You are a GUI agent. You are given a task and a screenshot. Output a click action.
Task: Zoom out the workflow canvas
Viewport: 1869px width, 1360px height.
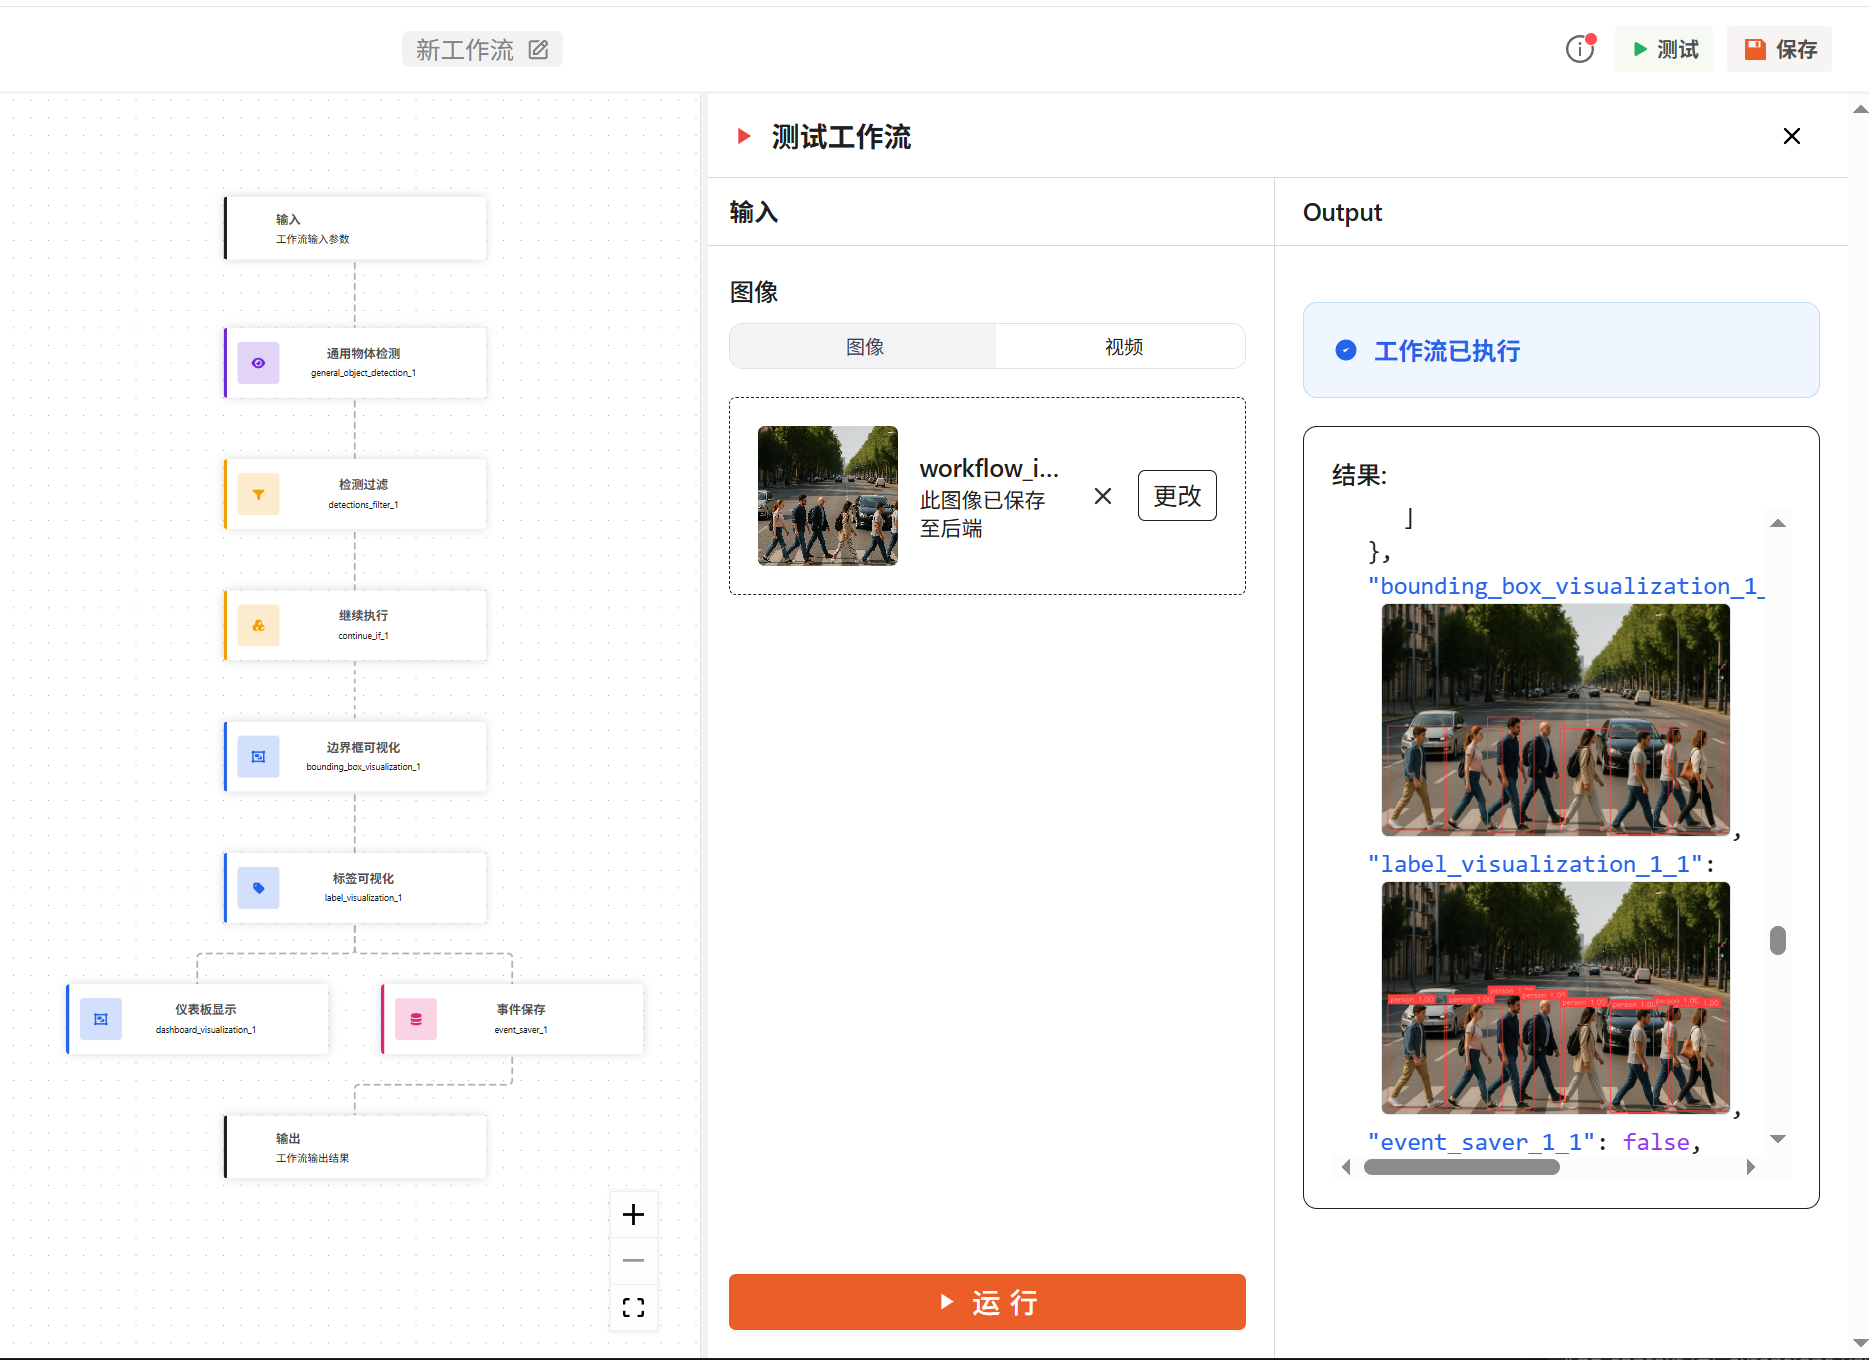tap(633, 1261)
